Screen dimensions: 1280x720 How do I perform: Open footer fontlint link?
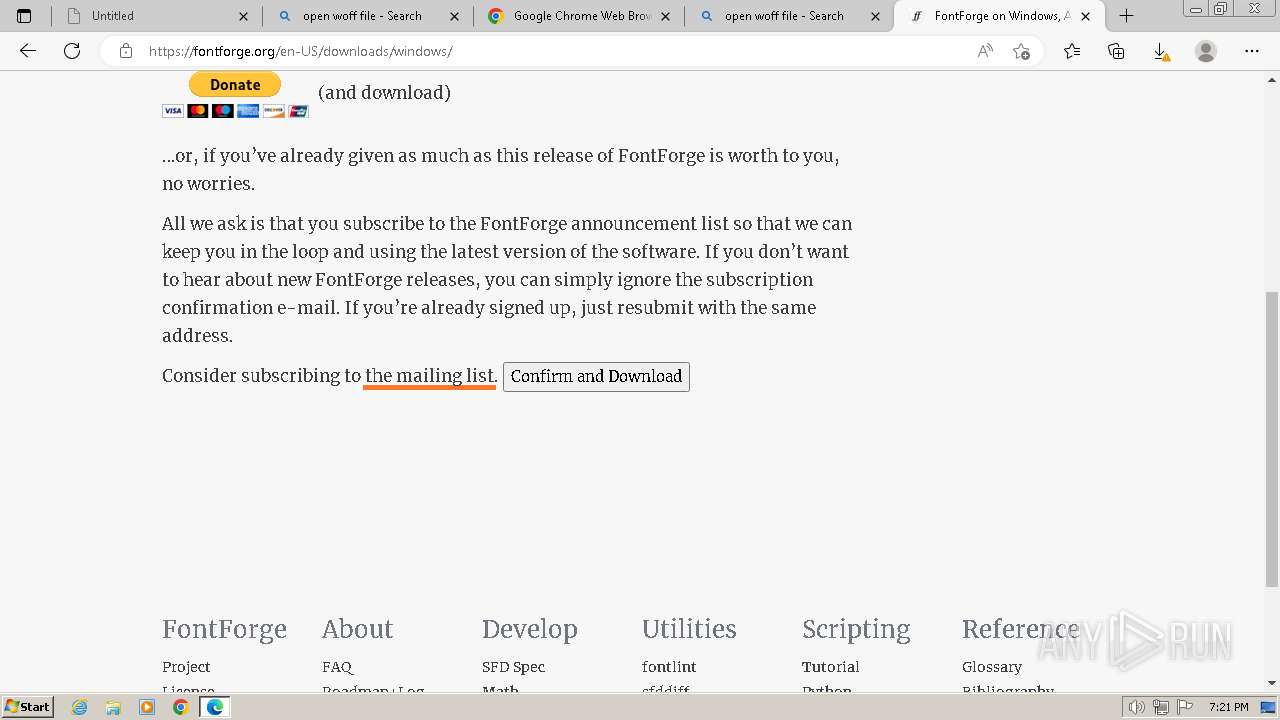point(669,667)
